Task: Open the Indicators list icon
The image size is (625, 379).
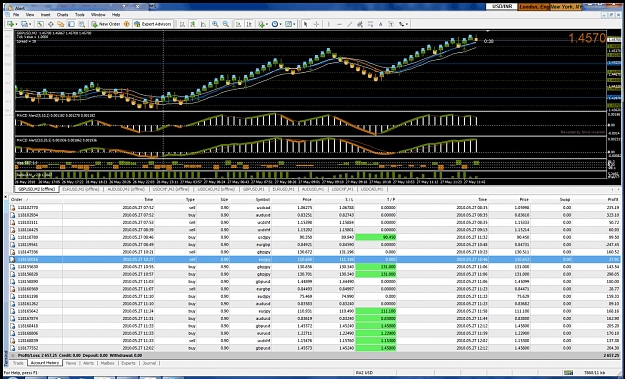Action: click(x=261, y=24)
